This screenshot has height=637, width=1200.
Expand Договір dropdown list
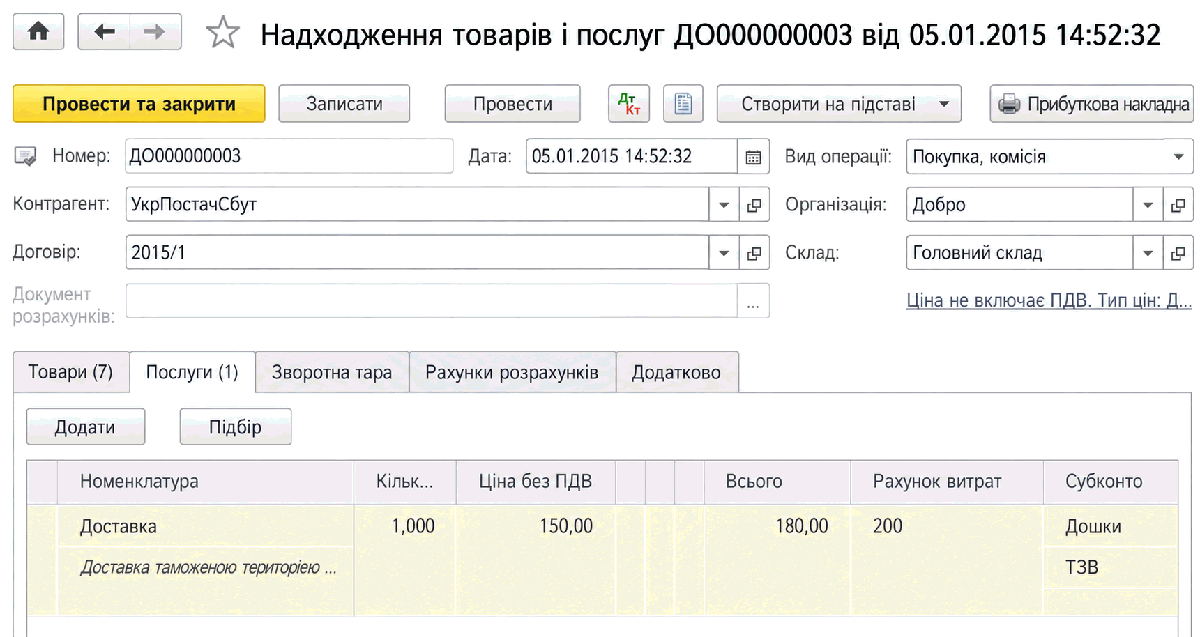pos(725,253)
